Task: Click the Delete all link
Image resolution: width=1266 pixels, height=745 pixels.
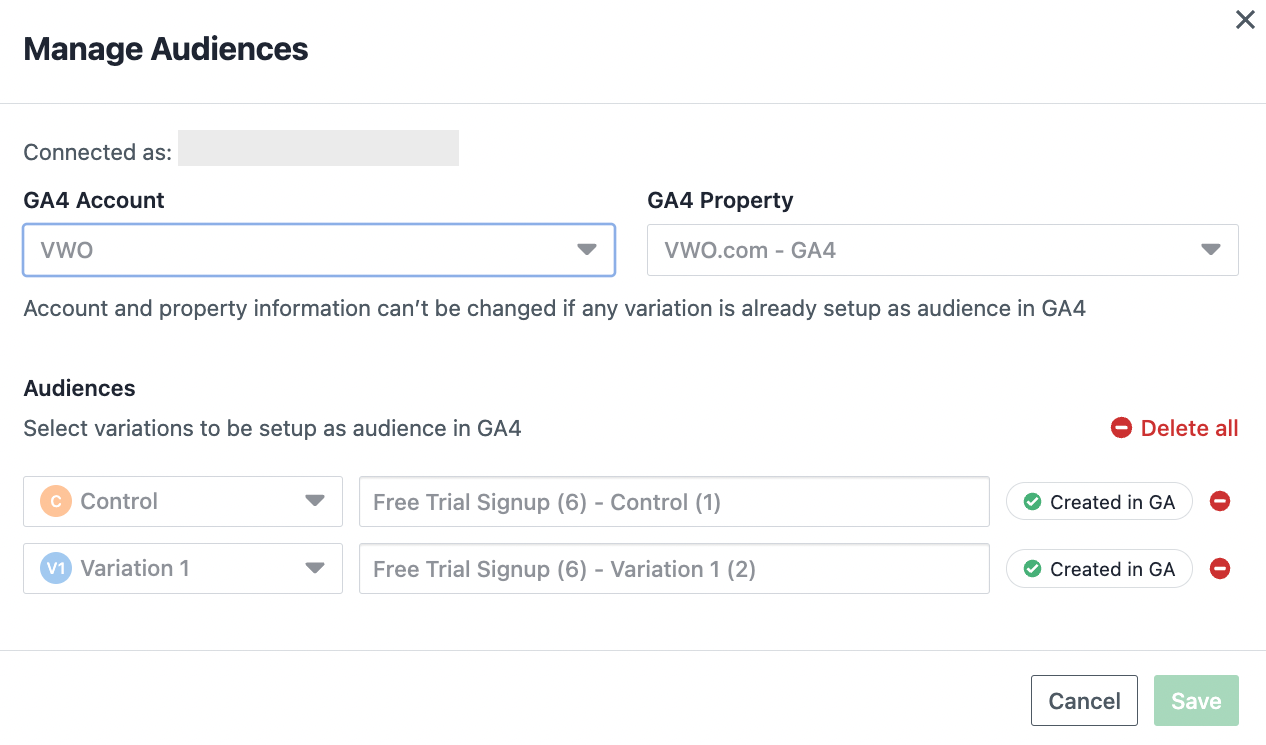Action: pyautogui.click(x=1189, y=428)
